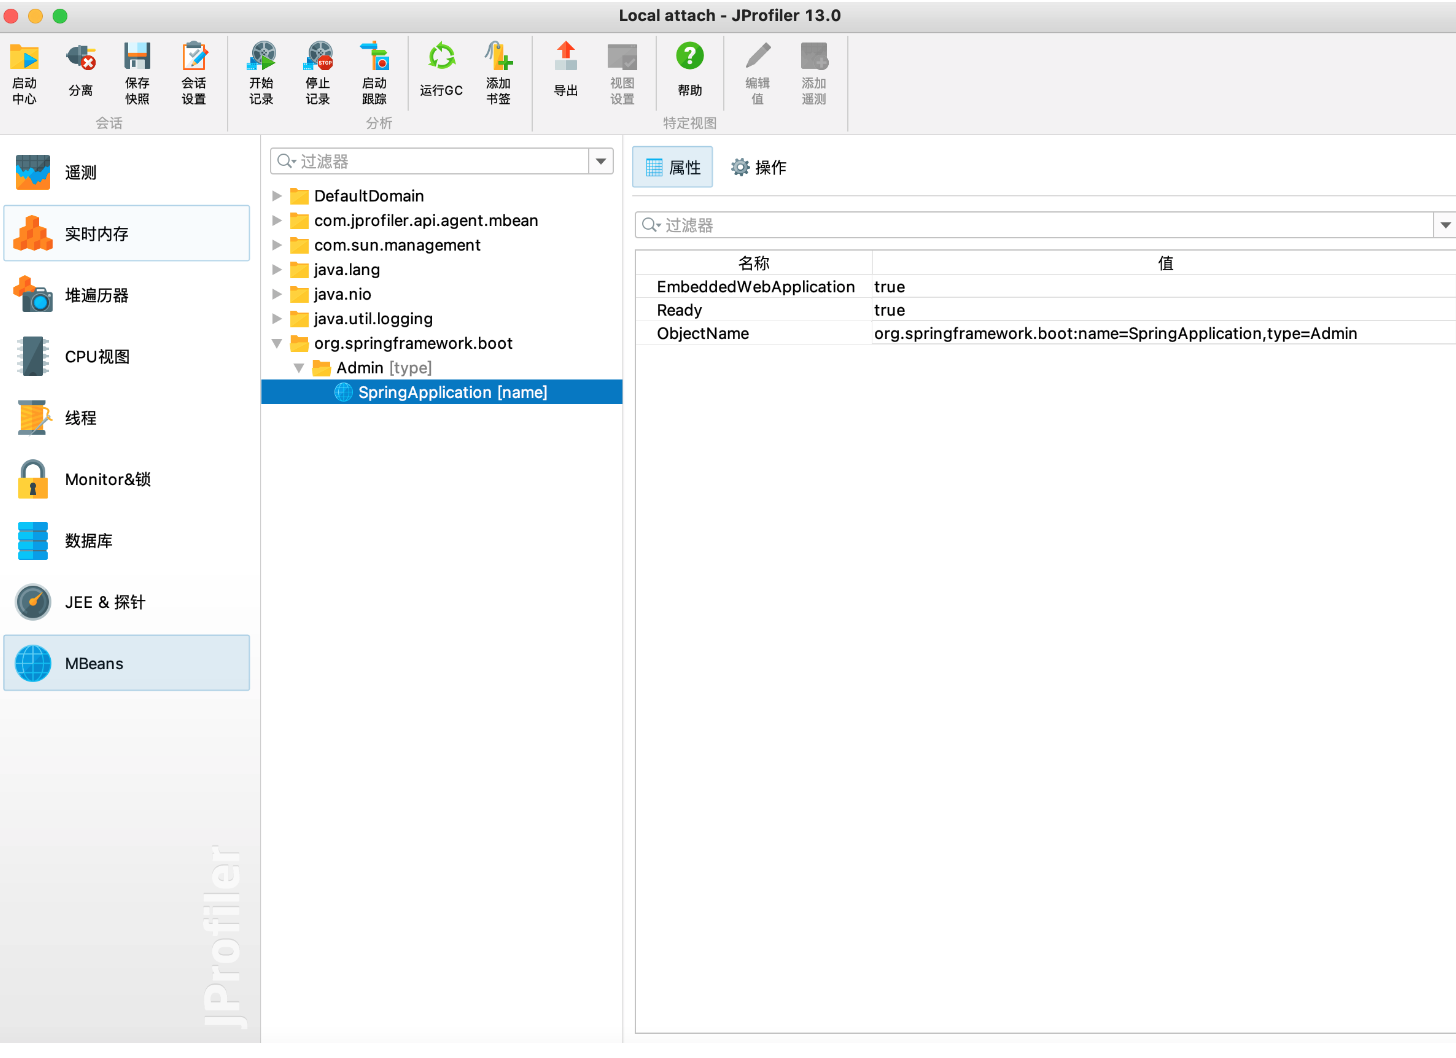This screenshot has width=1456, height=1058.
Task: Expand the com.jprofiler.api.agent.mbean node
Action: (x=277, y=220)
